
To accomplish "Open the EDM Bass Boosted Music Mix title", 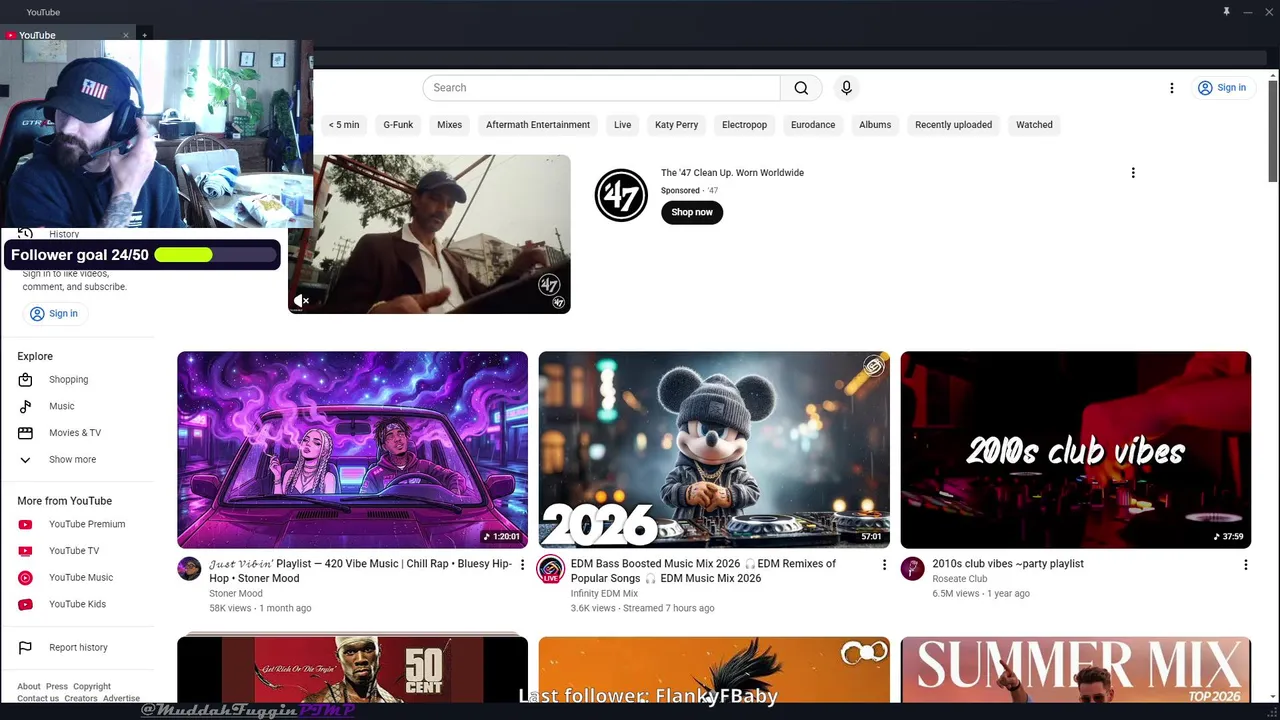I will click(x=703, y=571).
